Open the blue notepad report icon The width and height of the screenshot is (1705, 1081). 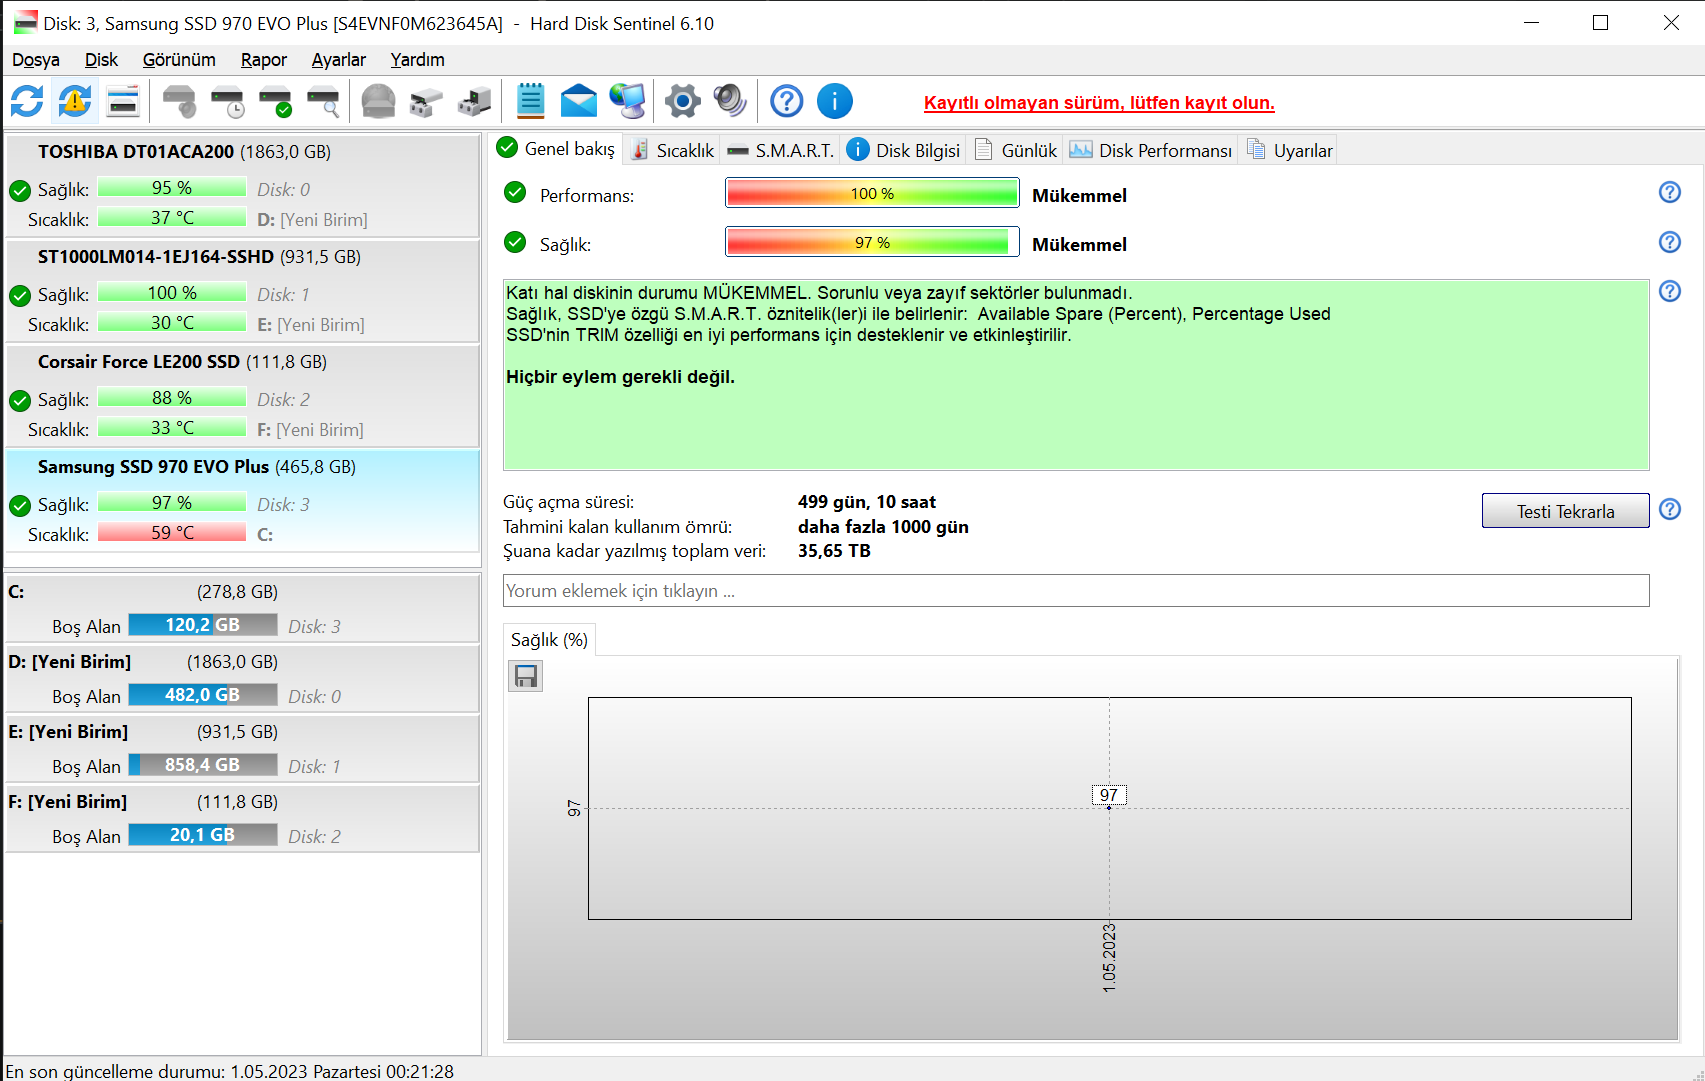tap(530, 101)
